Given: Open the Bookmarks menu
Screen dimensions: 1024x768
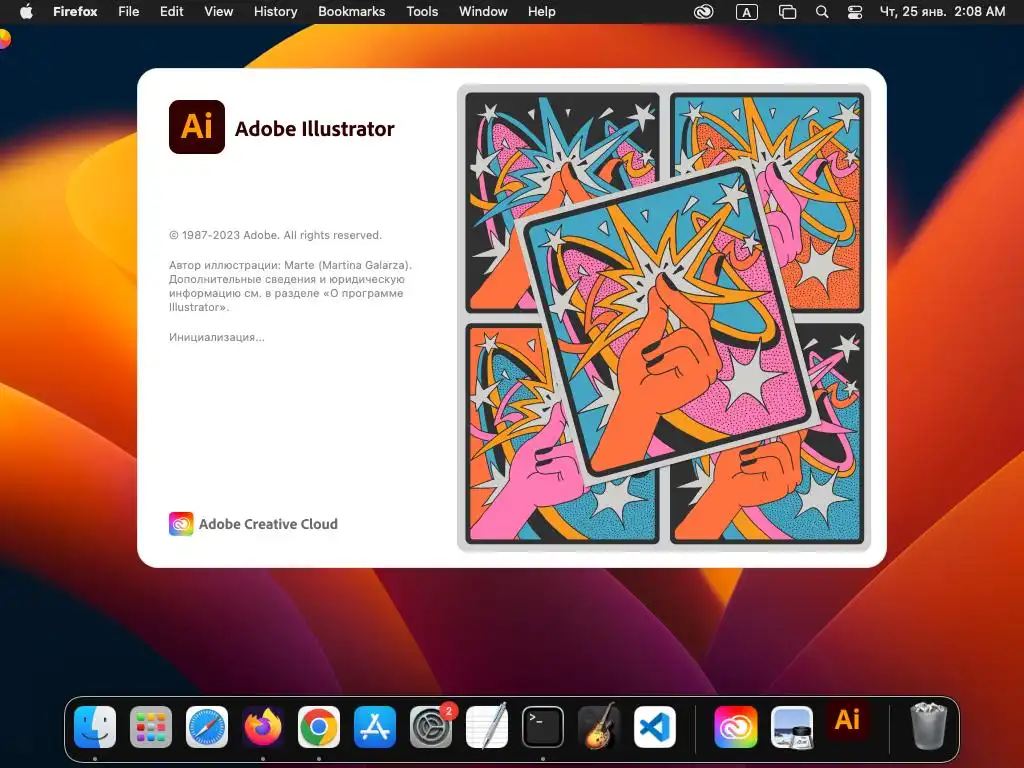Looking at the screenshot, I should [x=351, y=12].
